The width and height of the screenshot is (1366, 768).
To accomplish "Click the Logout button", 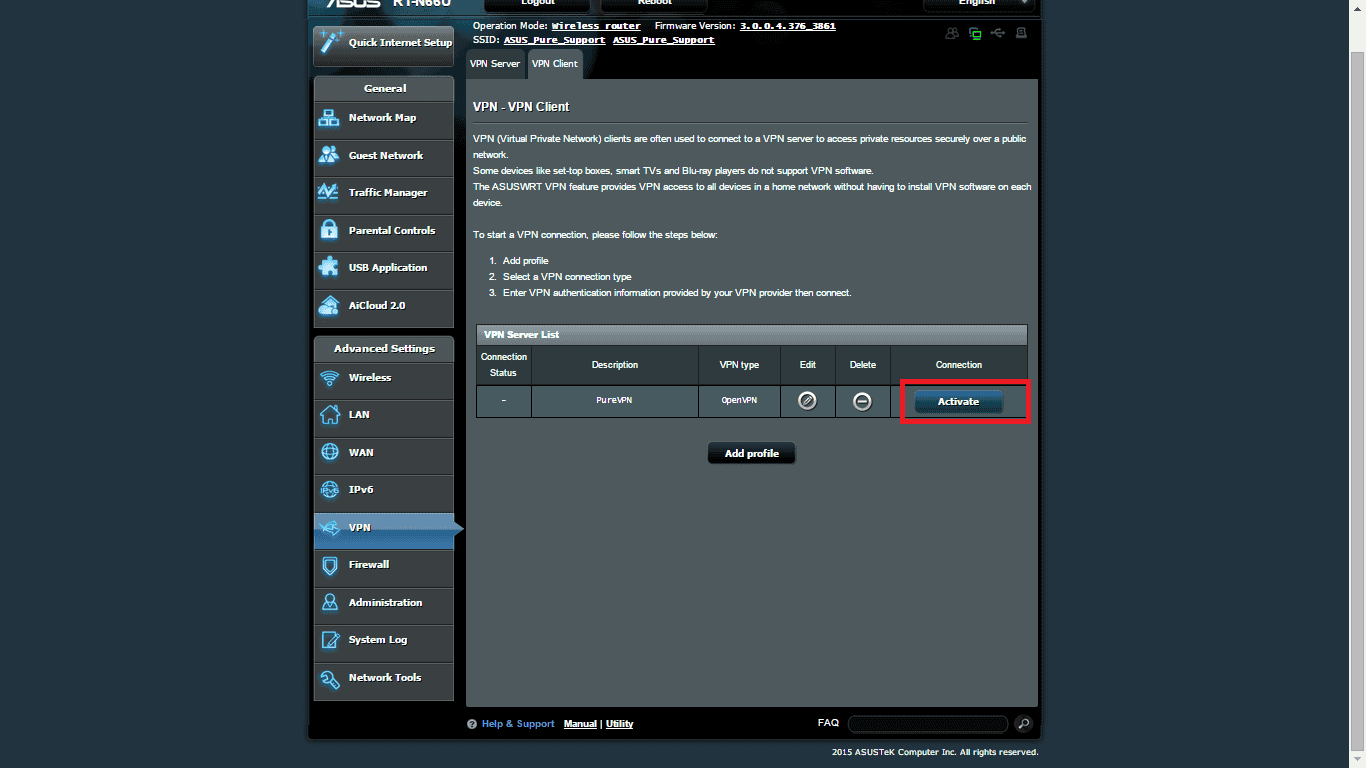I will [x=538, y=5].
